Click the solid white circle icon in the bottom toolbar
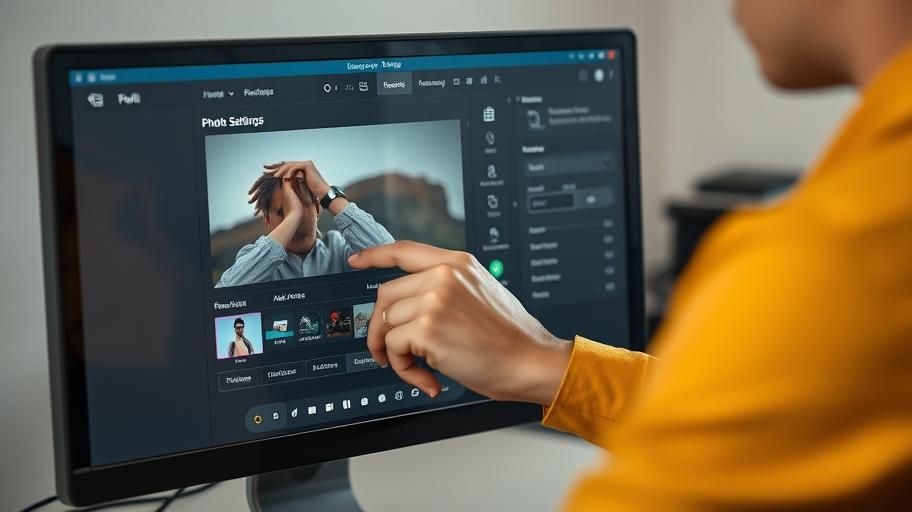The height and width of the screenshot is (512, 912). [x=382, y=399]
